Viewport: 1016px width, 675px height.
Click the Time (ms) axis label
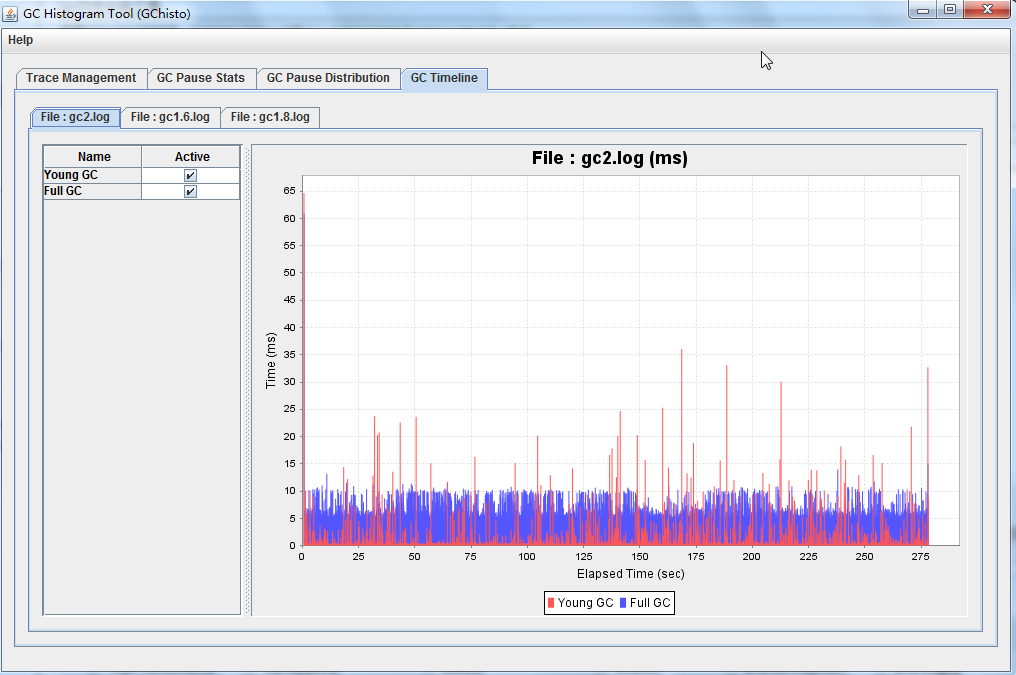271,361
